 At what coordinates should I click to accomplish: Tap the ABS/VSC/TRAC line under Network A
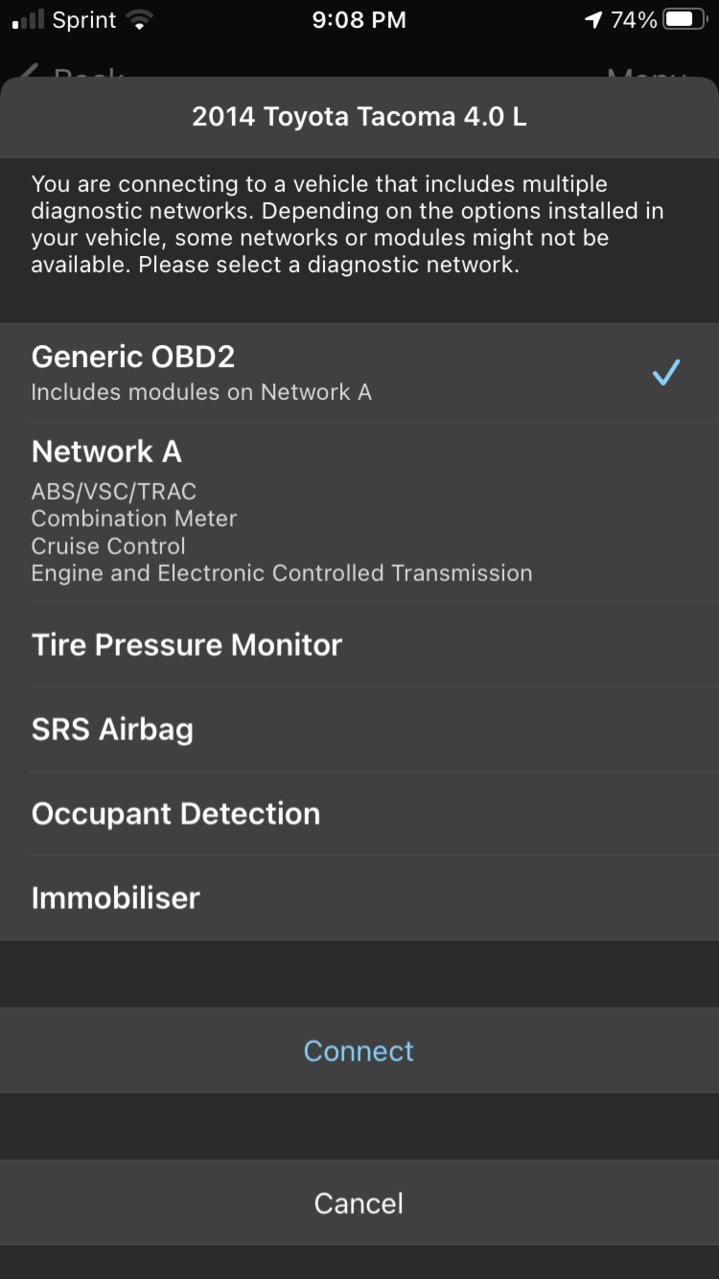click(114, 491)
